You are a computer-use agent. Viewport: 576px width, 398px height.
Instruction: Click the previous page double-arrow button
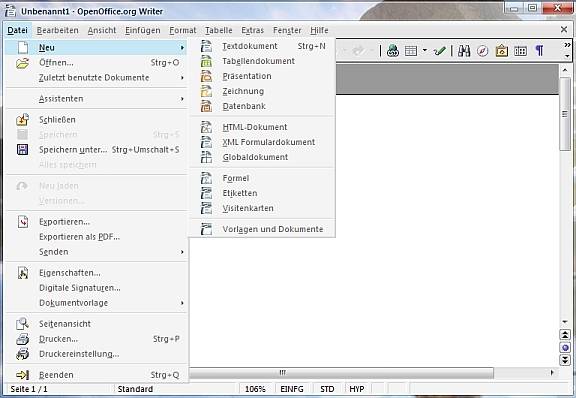pyautogui.click(x=565, y=335)
